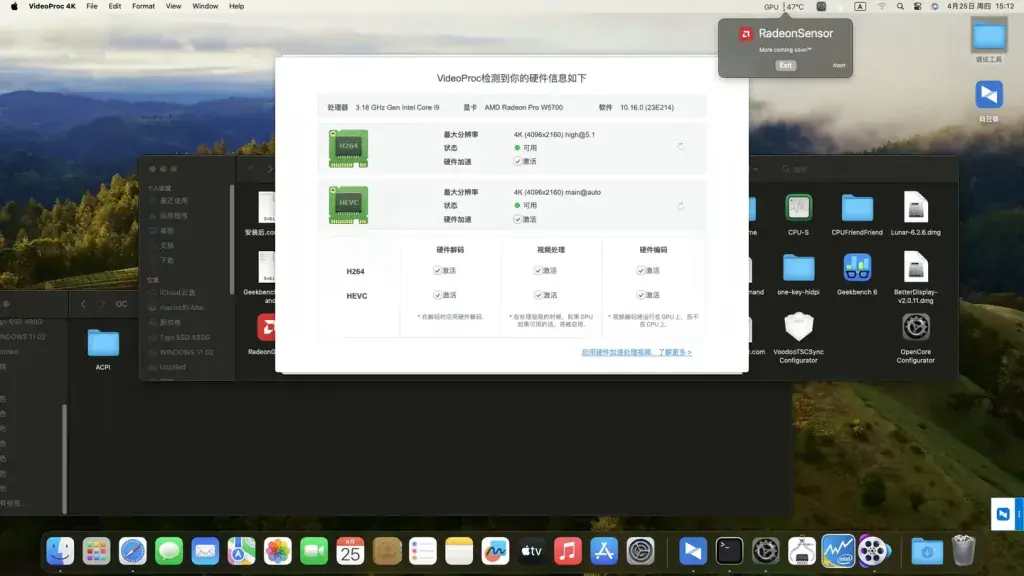Viewport: 1024px width, 576px height.
Task: Open Spotlight search in menu bar
Action: coord(900,7)
